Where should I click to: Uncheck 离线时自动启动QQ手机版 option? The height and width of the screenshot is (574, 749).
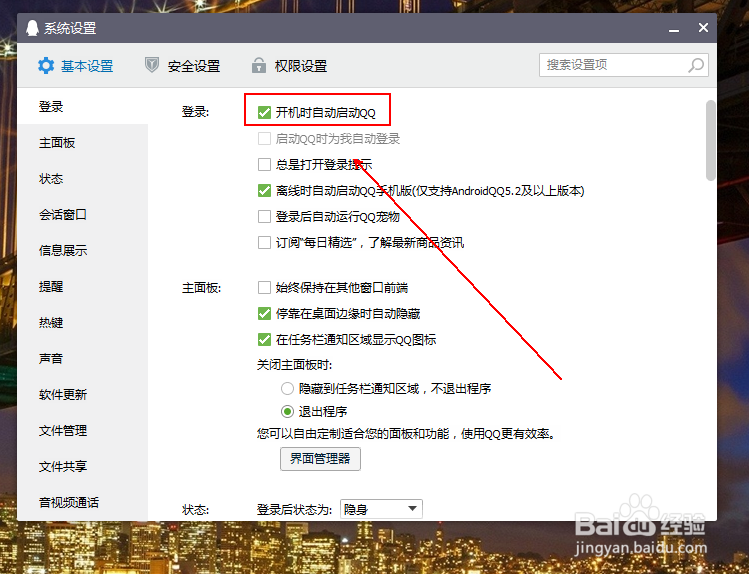point(264,191)
